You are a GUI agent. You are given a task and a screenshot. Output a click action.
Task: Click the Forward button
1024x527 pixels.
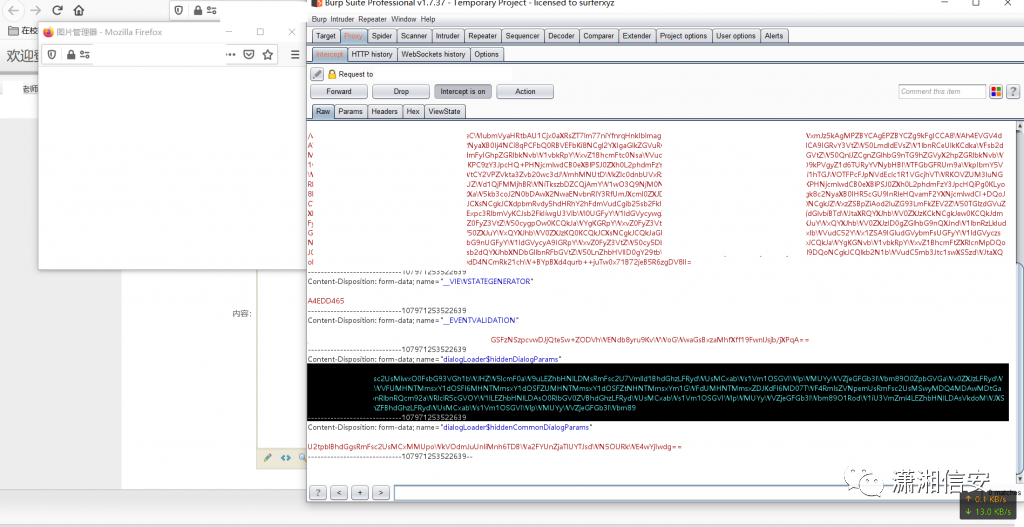(x=339, y=91)
